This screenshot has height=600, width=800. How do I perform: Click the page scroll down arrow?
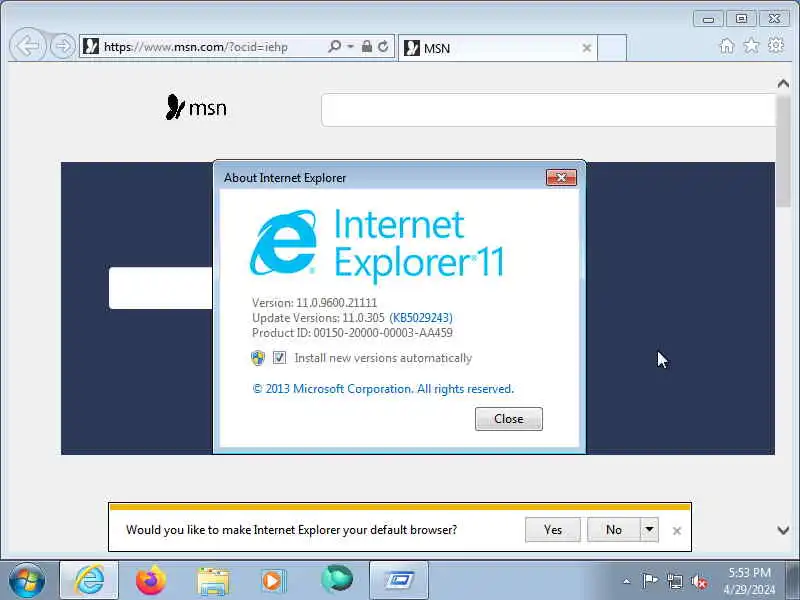tap(783, 530)
